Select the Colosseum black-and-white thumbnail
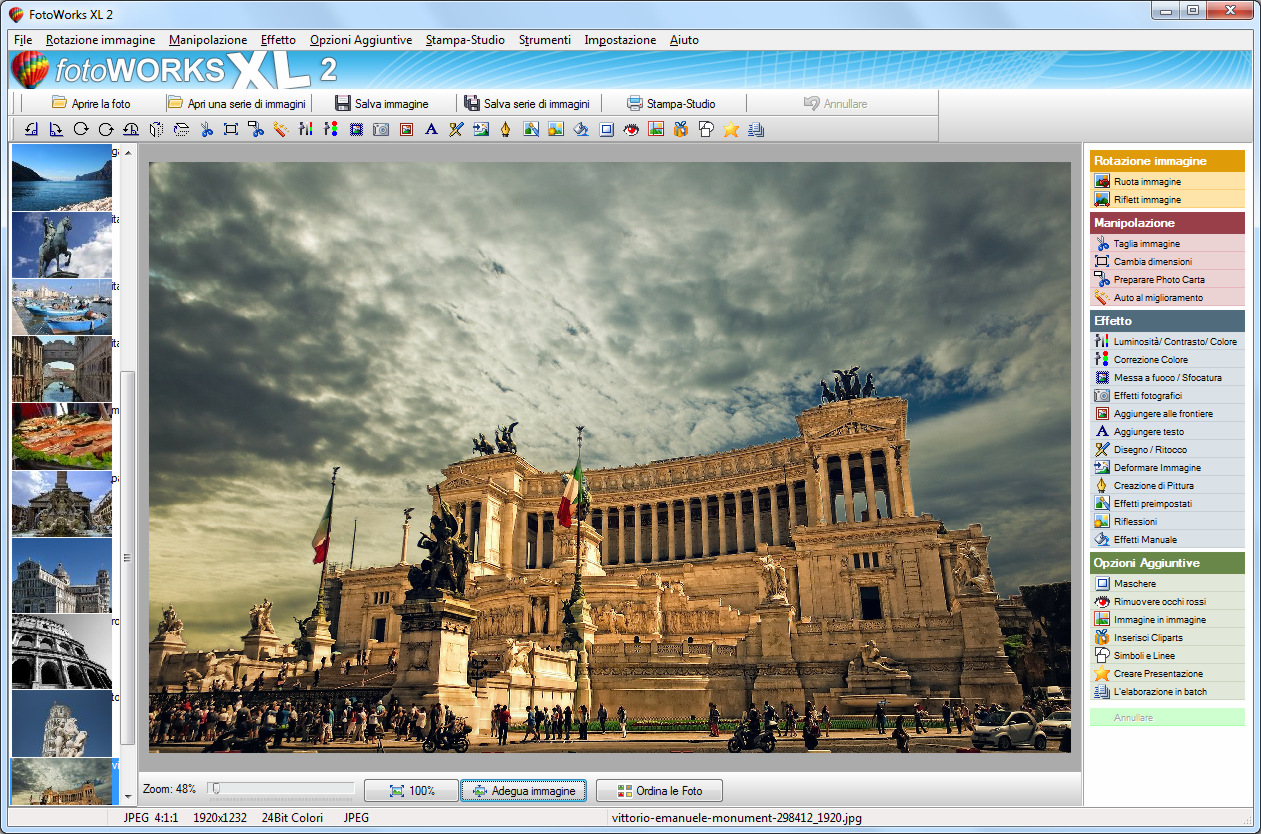1261x834 pixels. [x=61, y=652]
